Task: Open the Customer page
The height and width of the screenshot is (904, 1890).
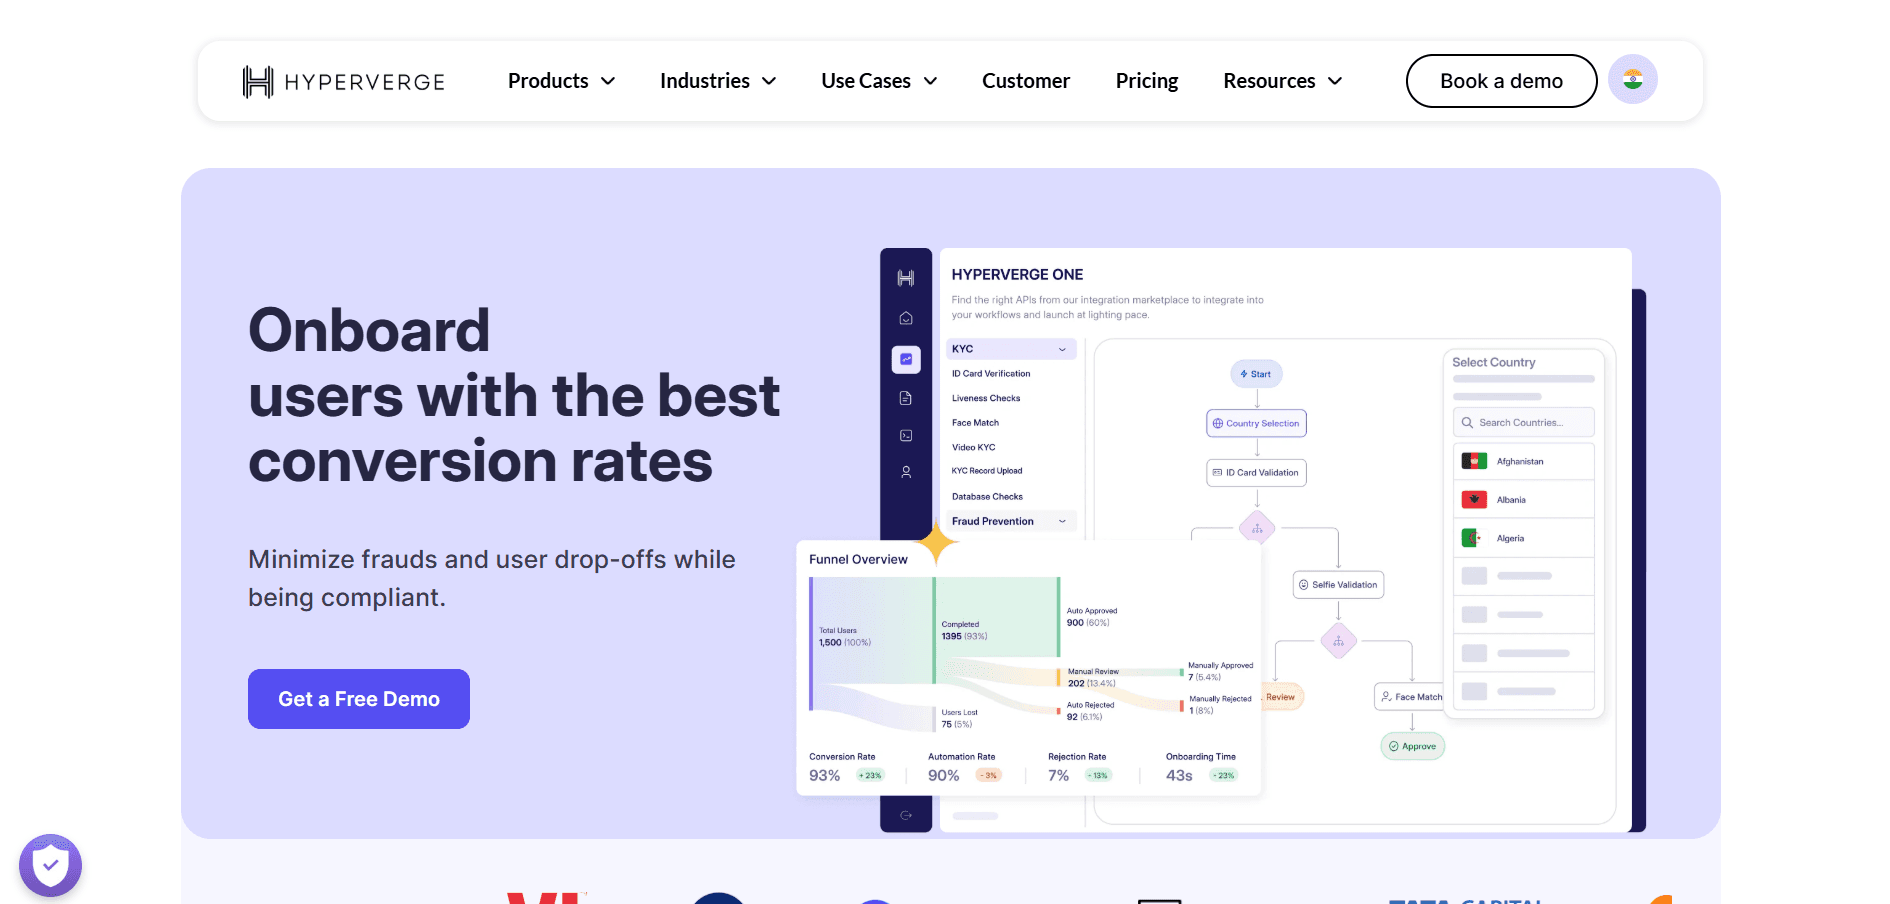Action: [1026, 81]
